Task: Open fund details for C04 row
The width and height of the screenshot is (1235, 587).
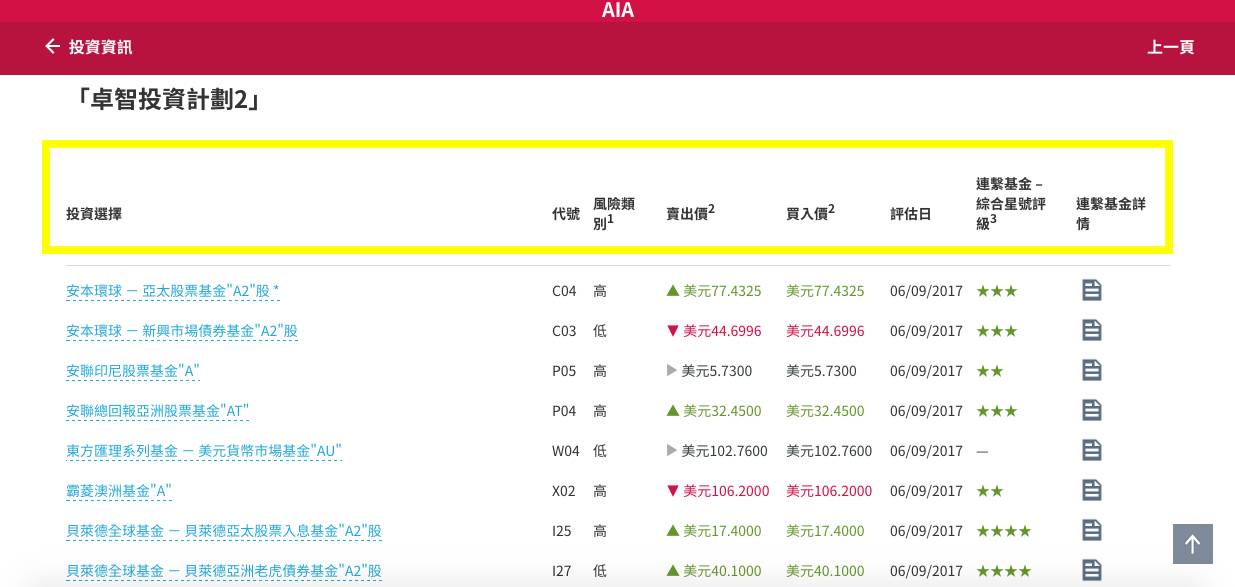Action: [1092, 290]
